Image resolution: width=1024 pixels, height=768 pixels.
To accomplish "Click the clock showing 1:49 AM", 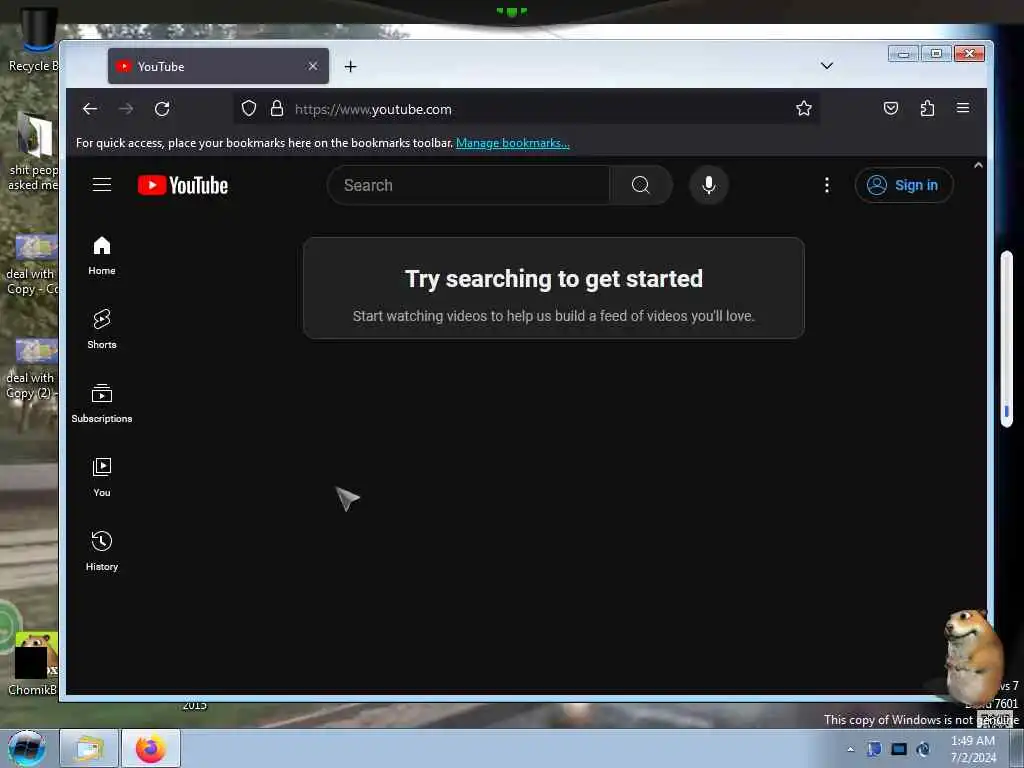I will [x=973, y=749].
